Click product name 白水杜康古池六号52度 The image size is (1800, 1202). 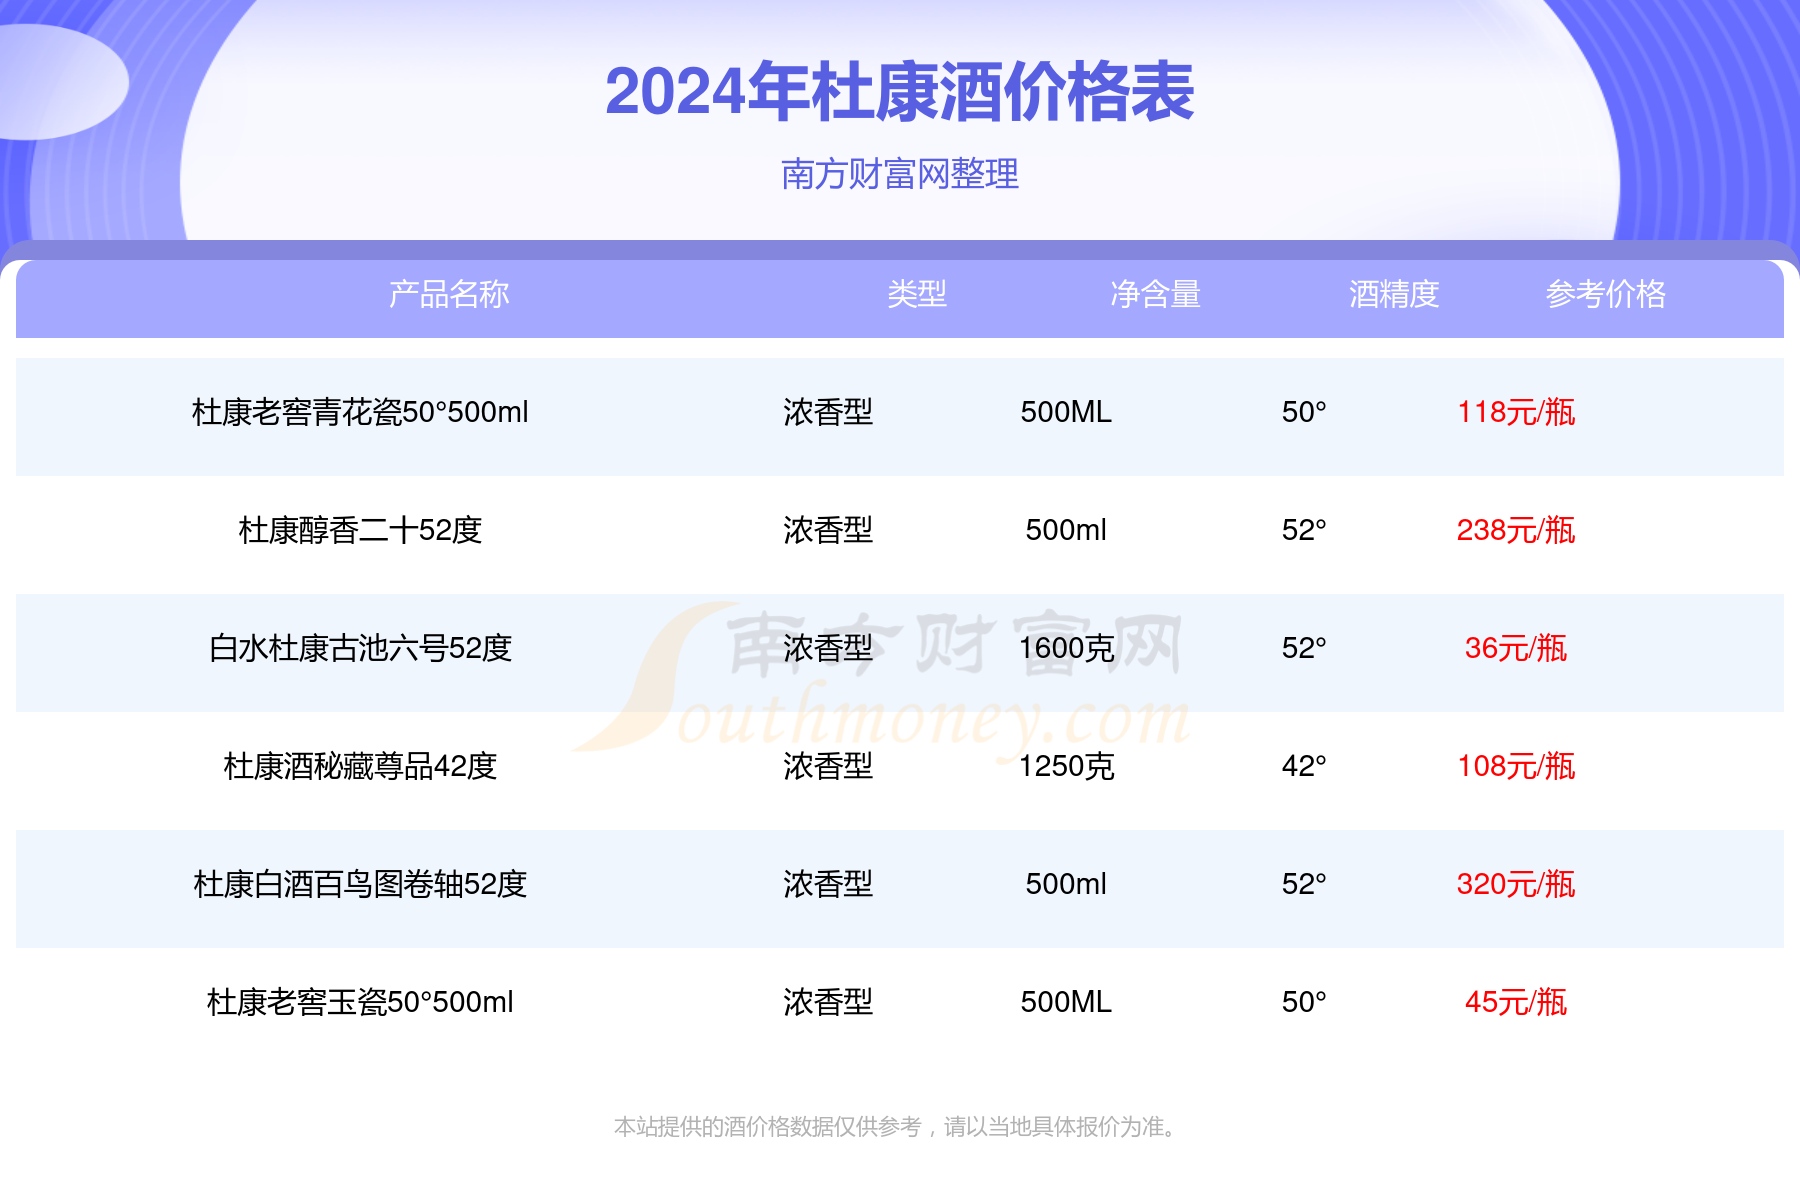(x=360, y=648)
